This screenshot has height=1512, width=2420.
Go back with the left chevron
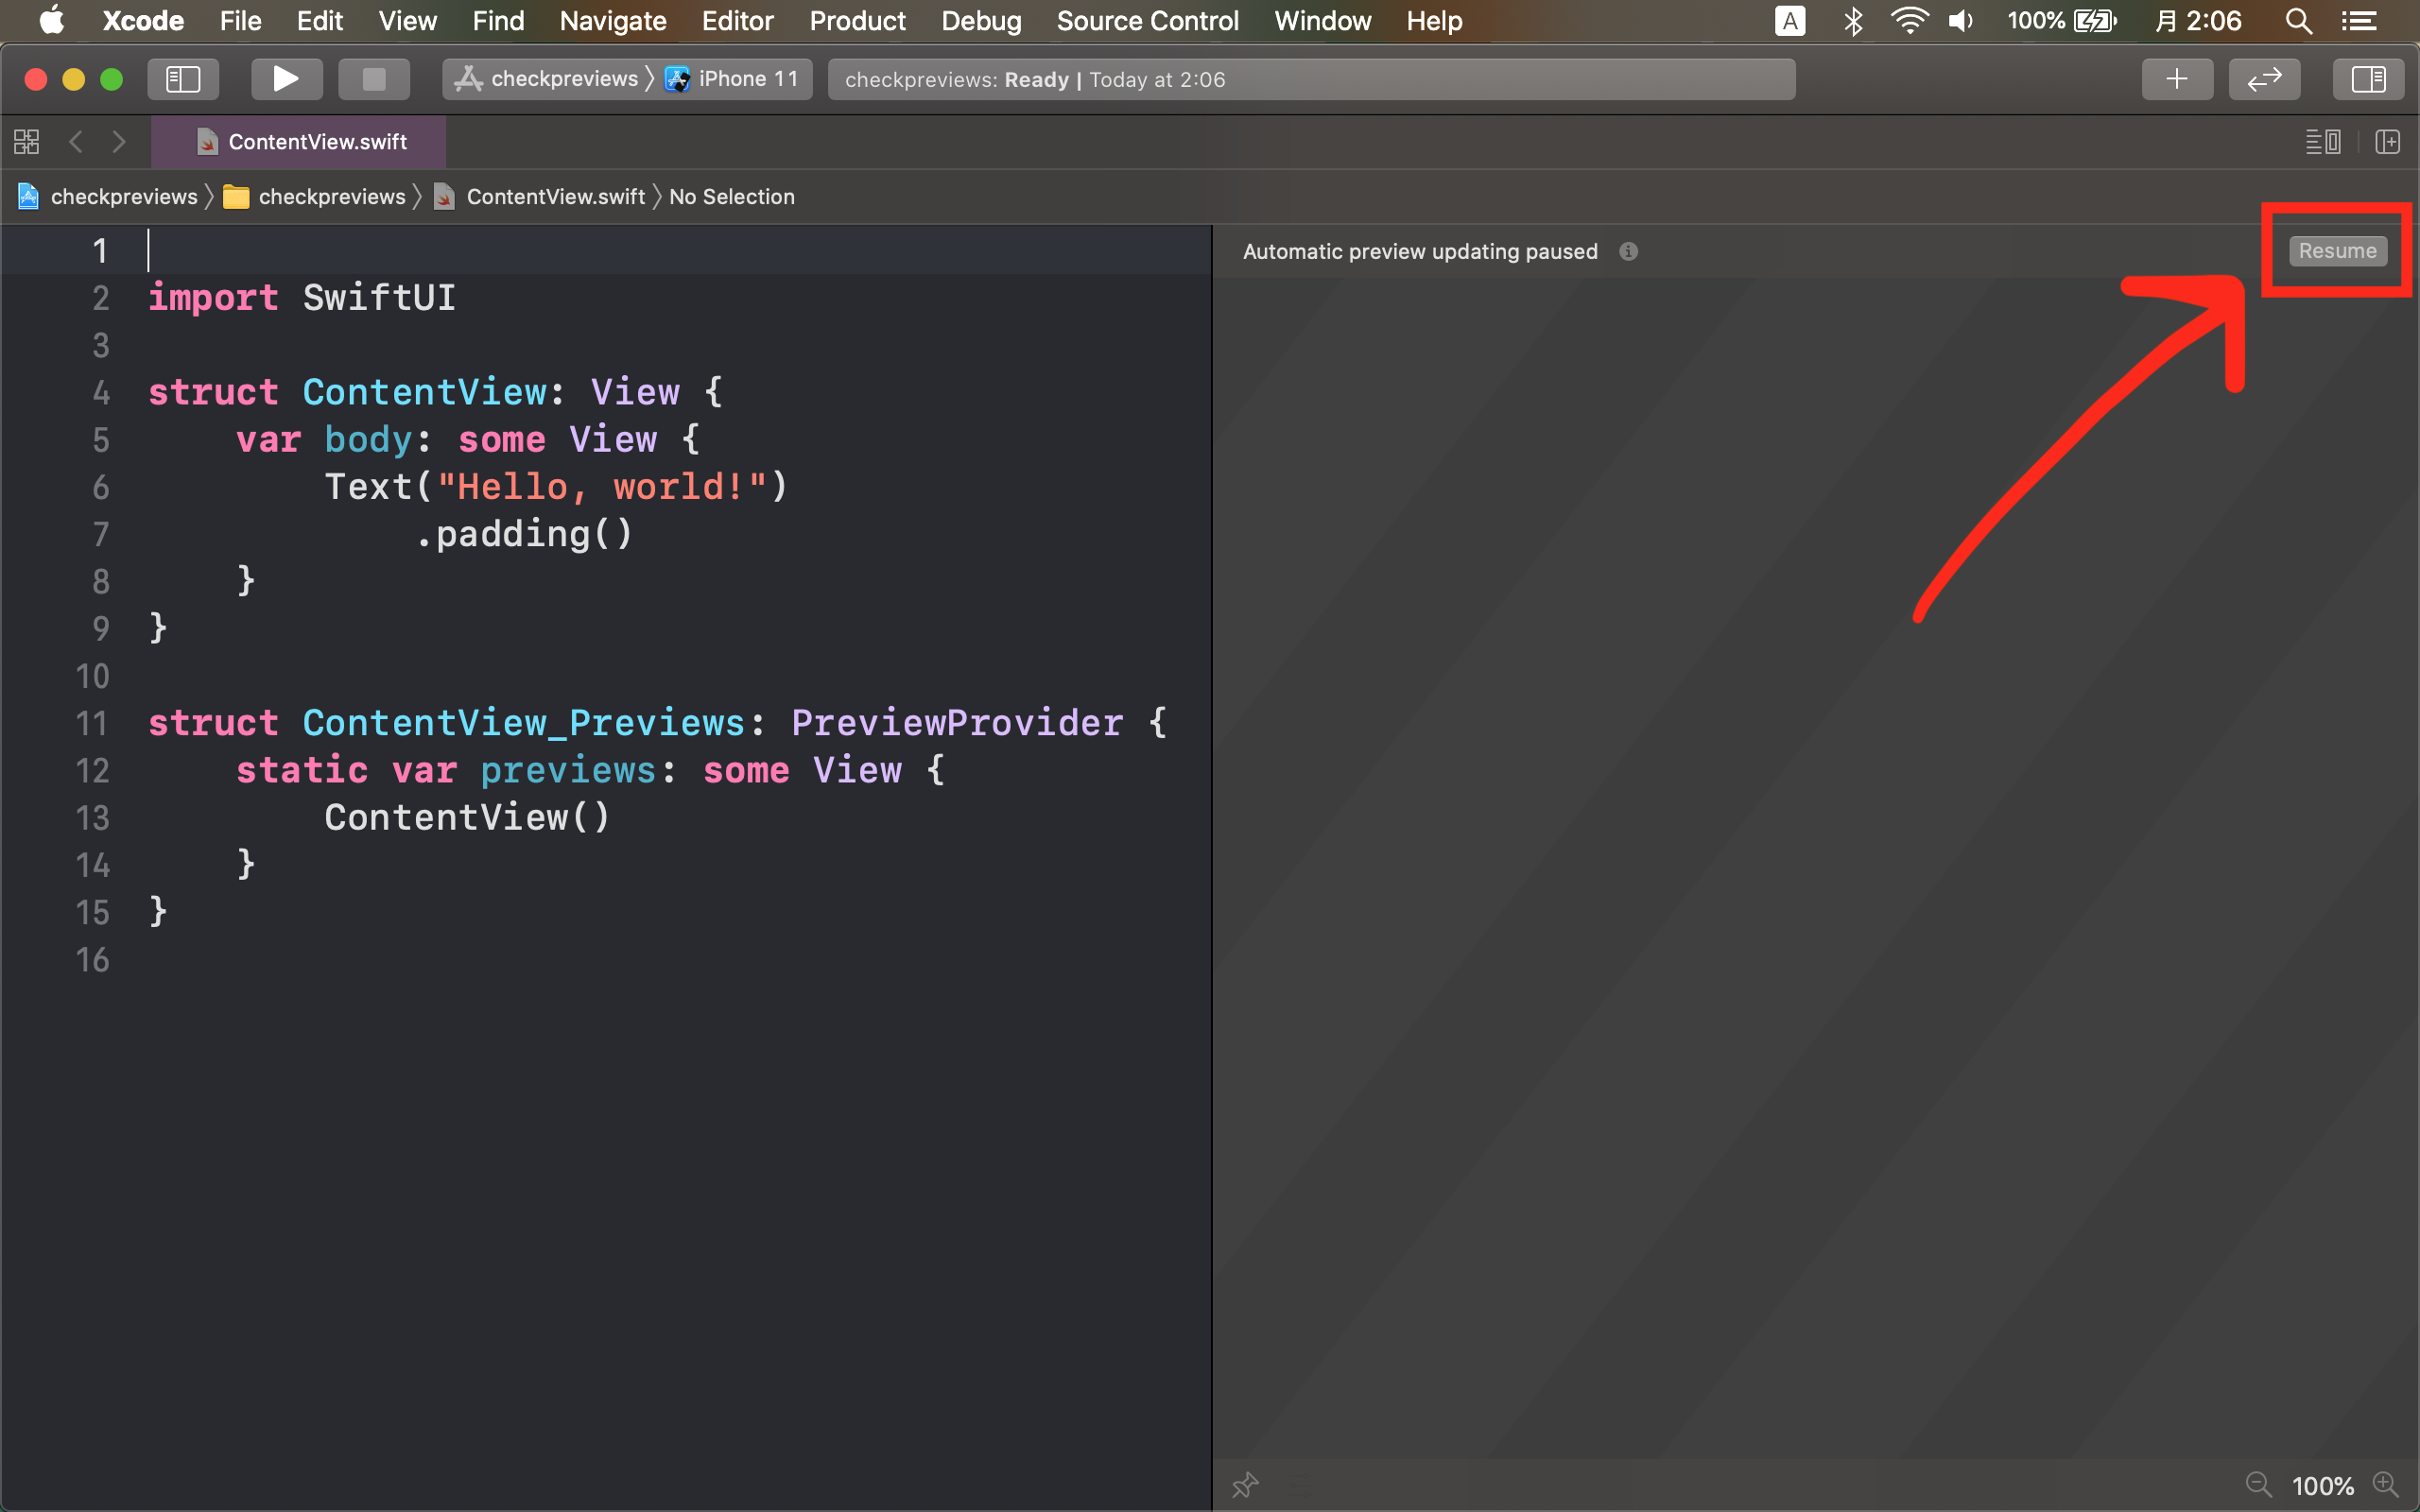pos(76,142)
